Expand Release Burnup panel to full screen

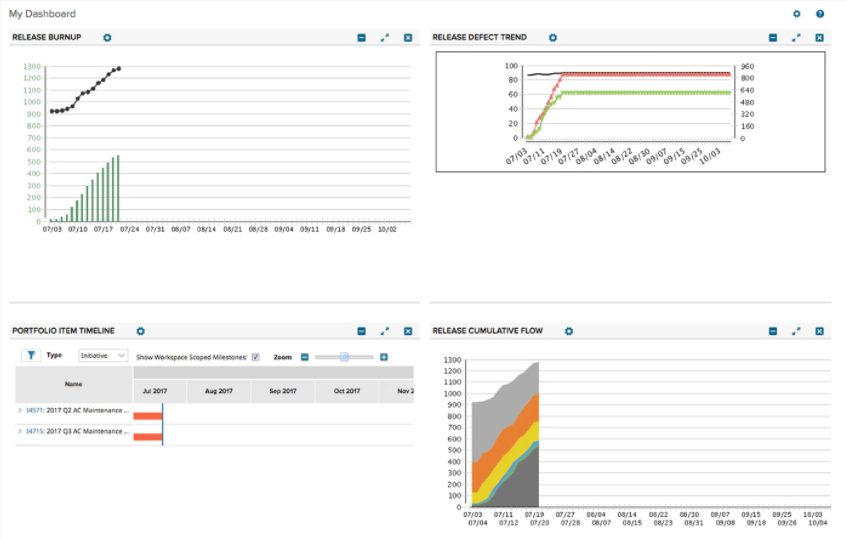[385, 38]
